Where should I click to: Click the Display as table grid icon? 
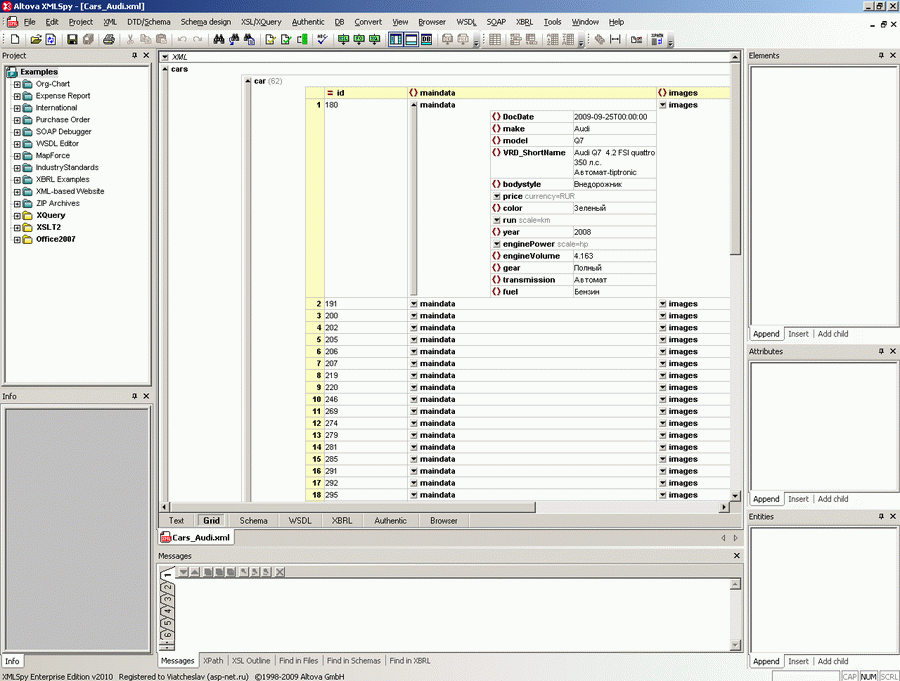pyautogui.click(x=495, y=39)
